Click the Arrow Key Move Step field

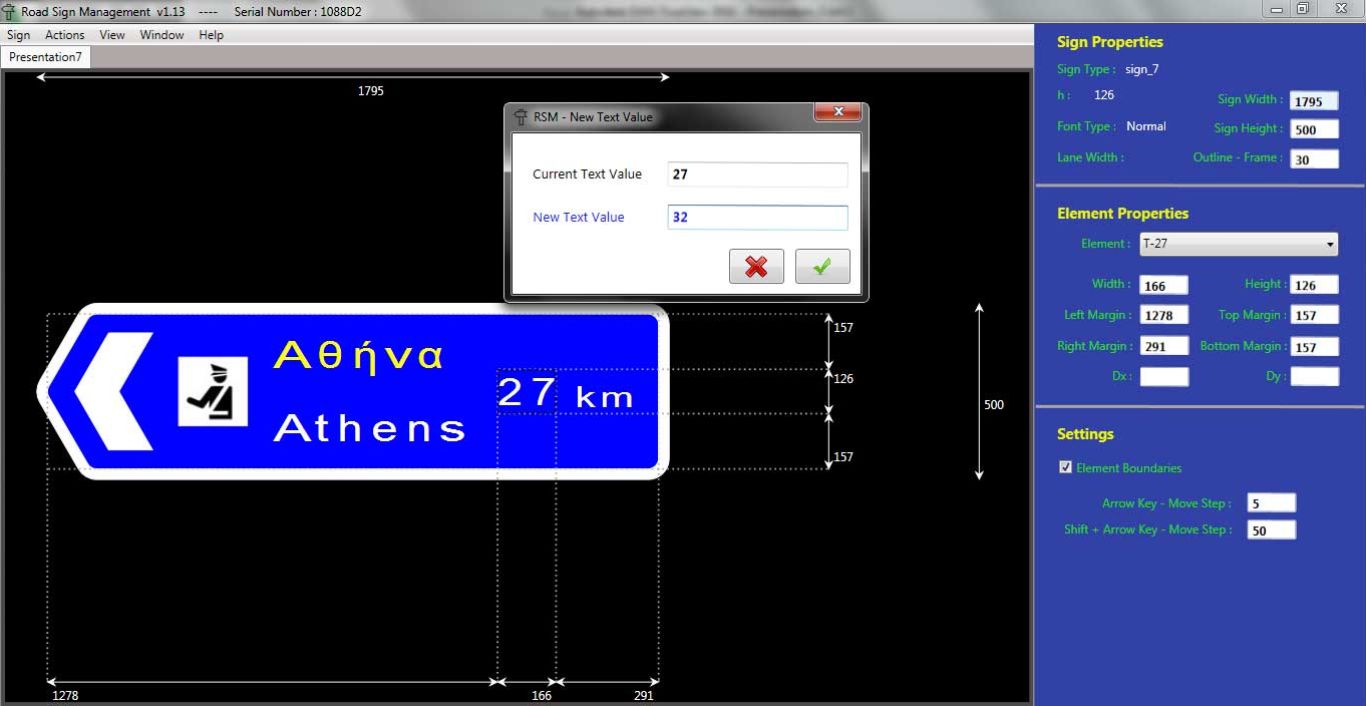click(x=1271, y=504)
